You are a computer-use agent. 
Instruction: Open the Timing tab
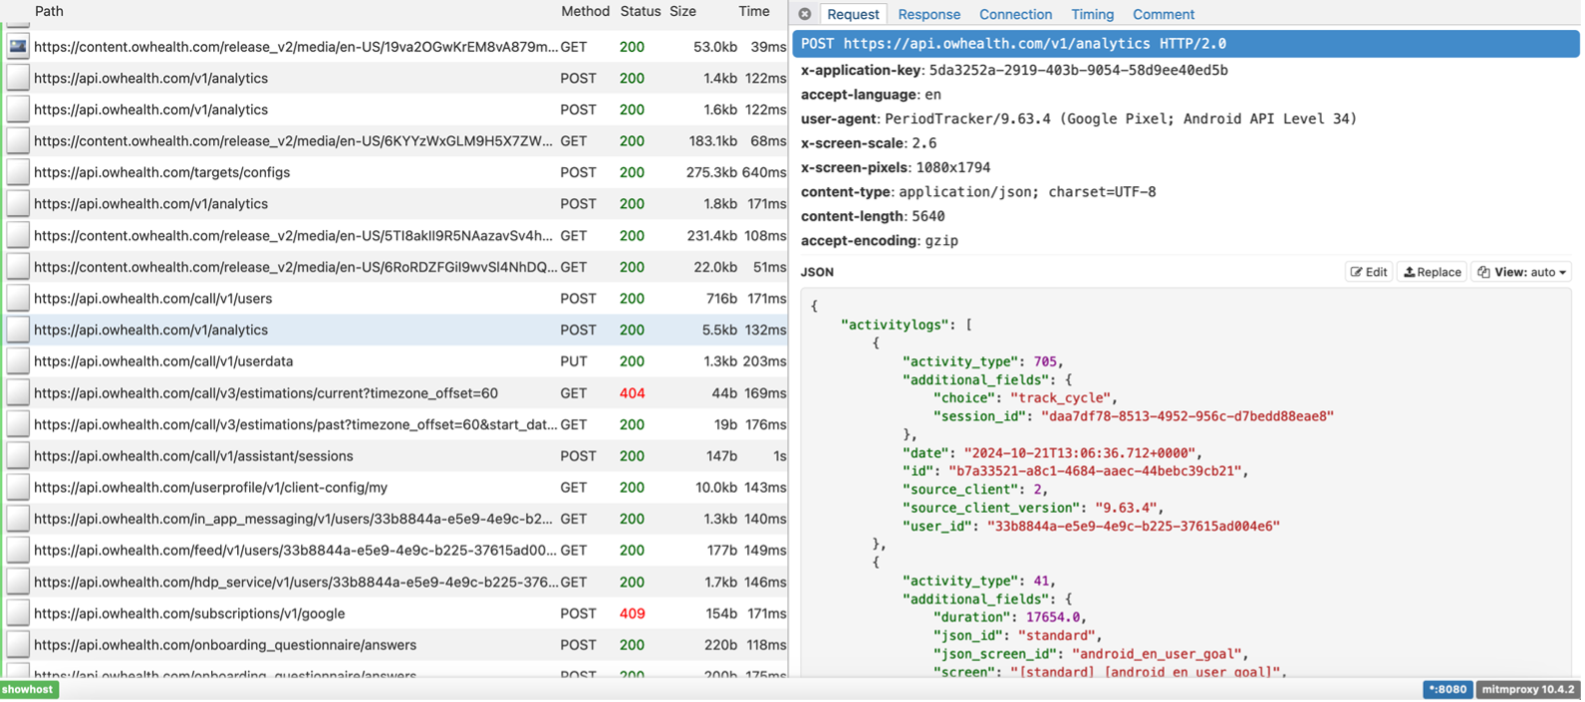(x=1092, y=14)
